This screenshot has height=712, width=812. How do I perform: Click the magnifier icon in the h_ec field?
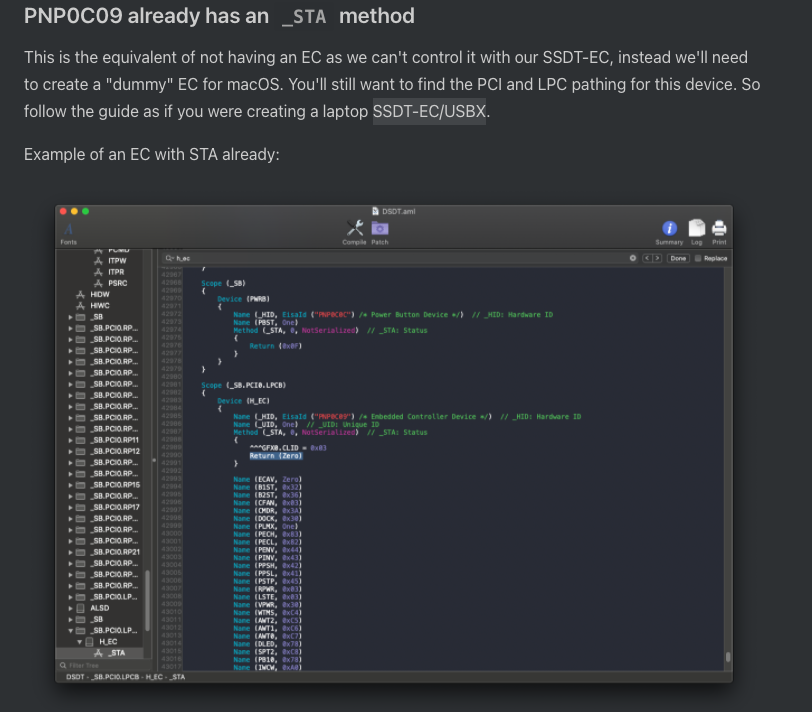pyautogui.click(x=169, y=258)
